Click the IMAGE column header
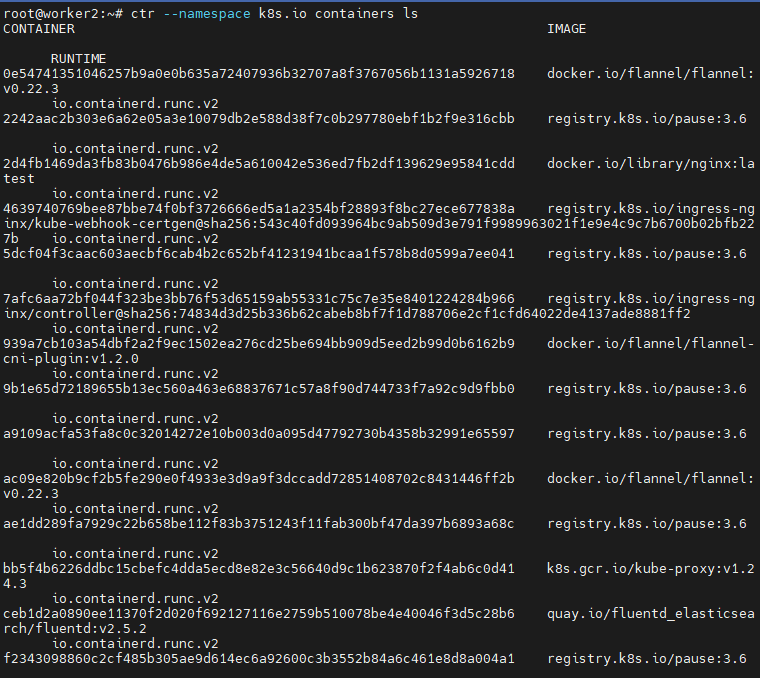This screenshot has width=760, height=678. point(567,29)
